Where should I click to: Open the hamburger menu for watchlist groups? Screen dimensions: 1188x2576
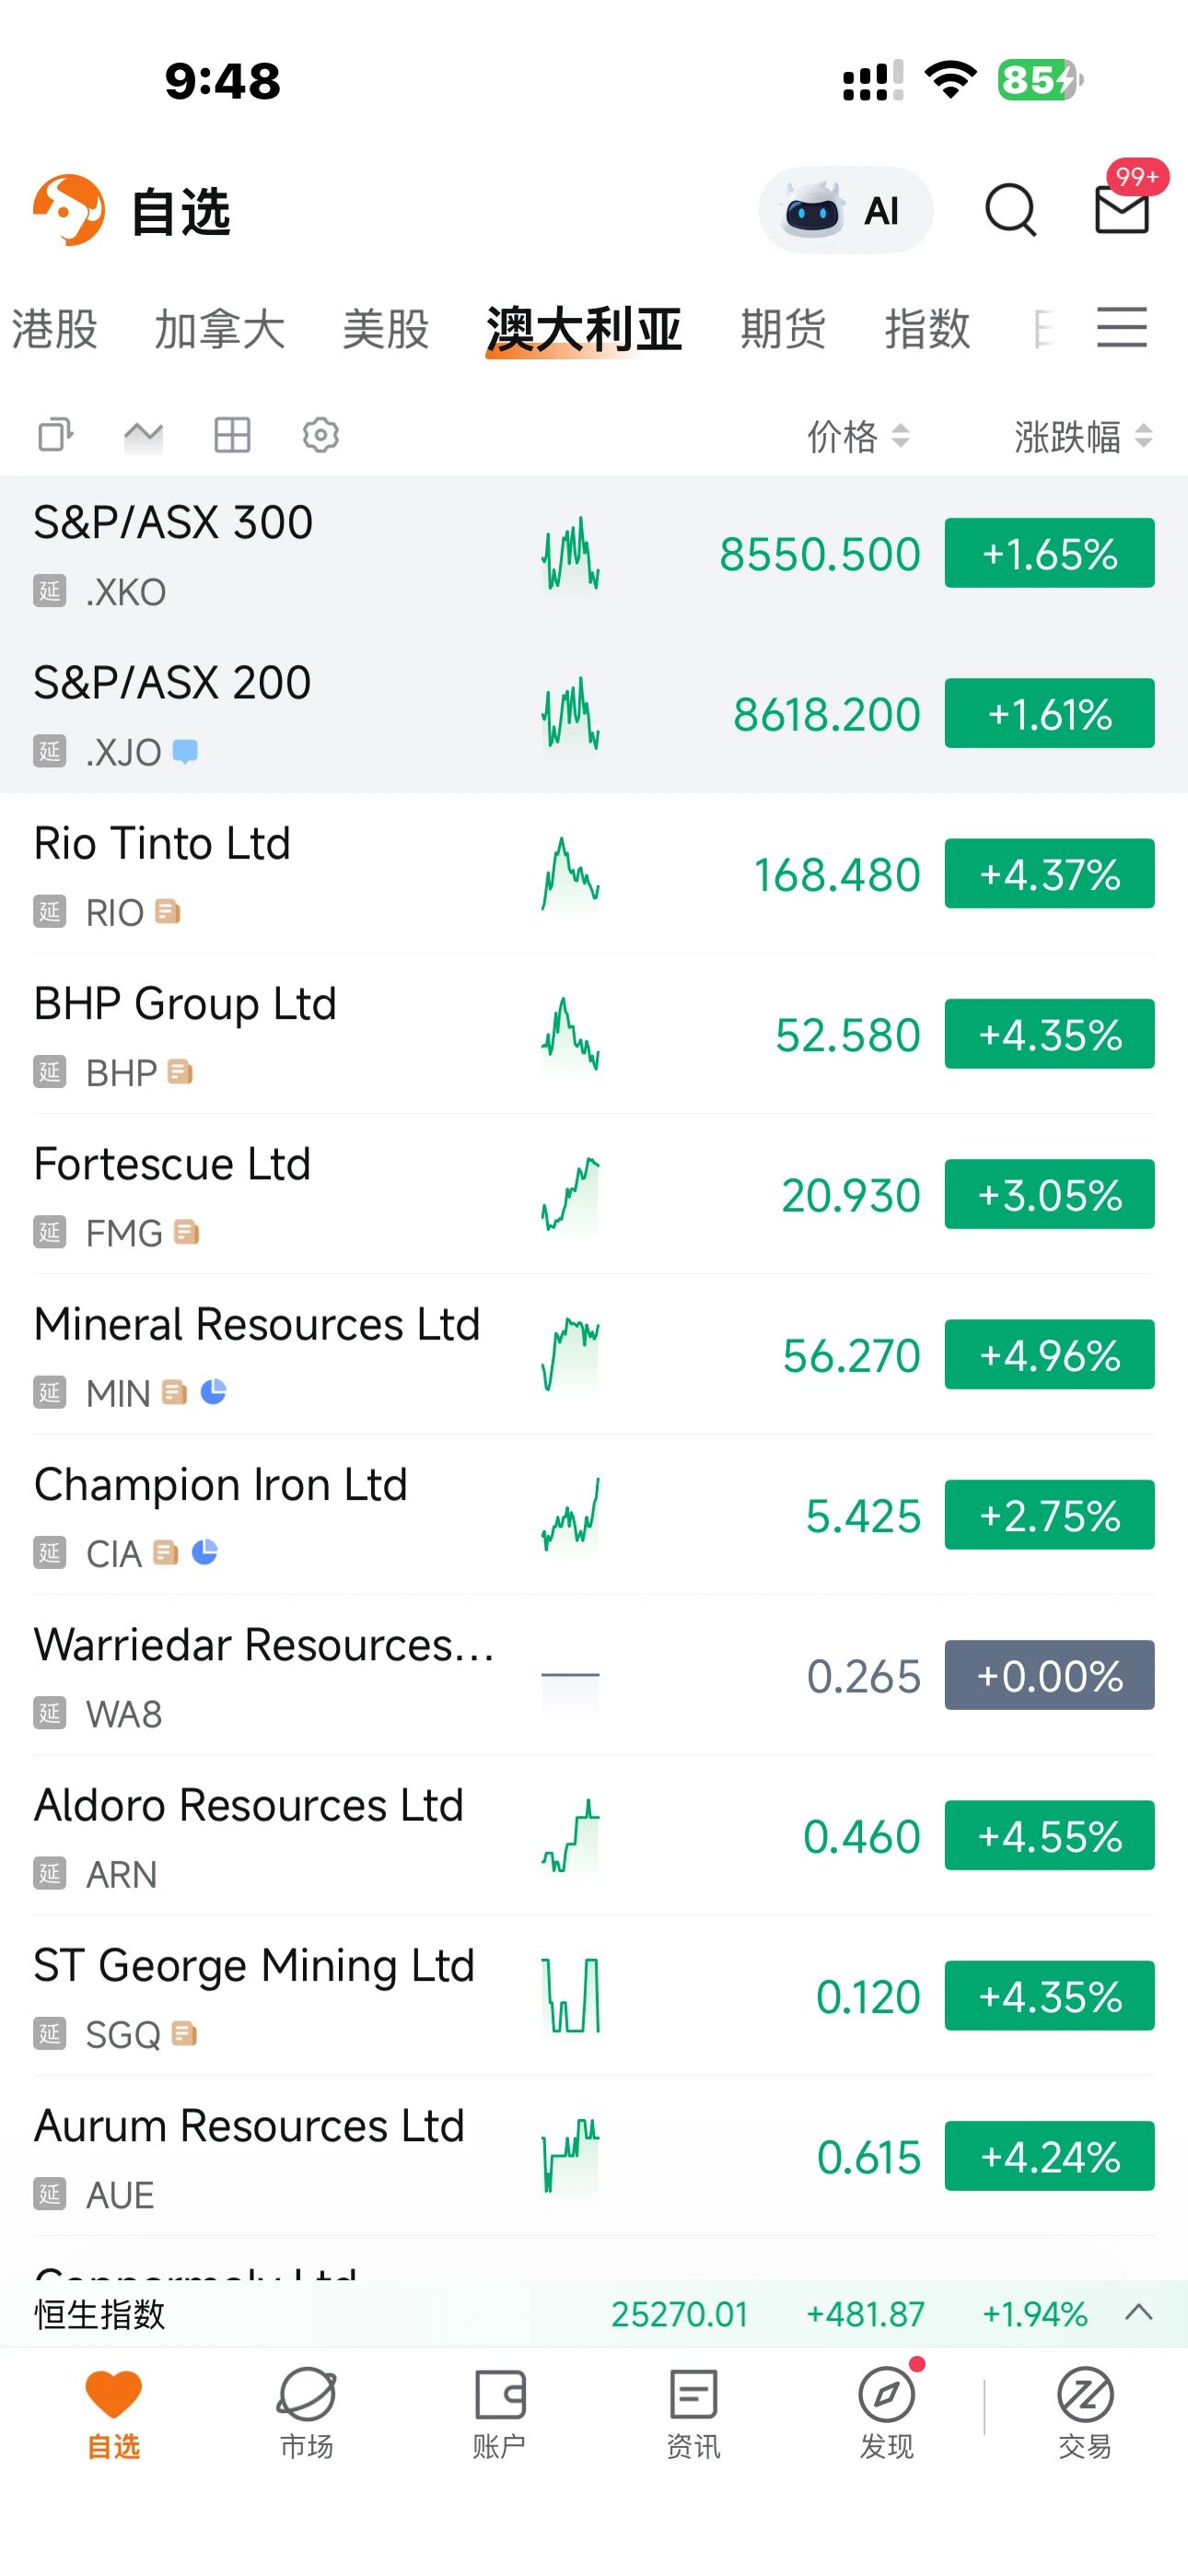[x=1121, y=328]
